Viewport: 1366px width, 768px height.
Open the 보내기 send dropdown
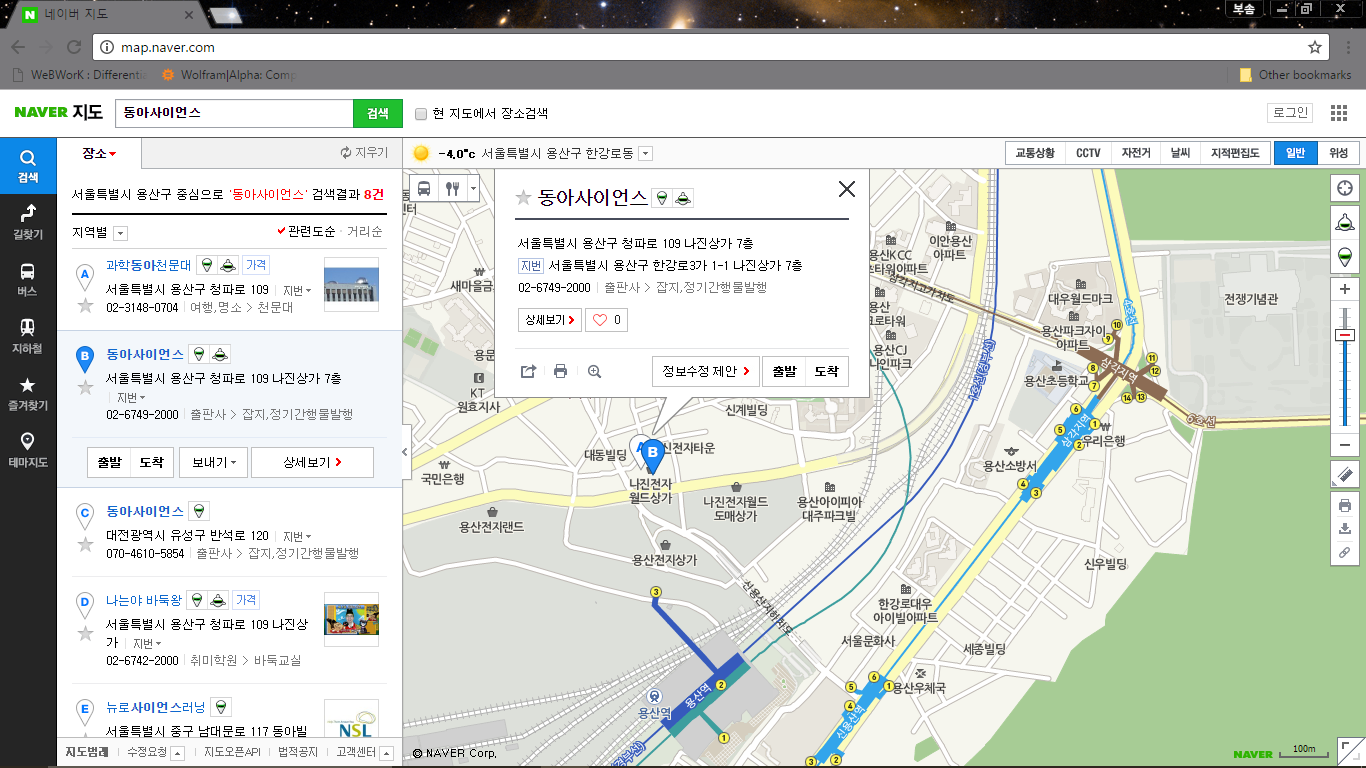pyautogui.click(x=213, y=462)
